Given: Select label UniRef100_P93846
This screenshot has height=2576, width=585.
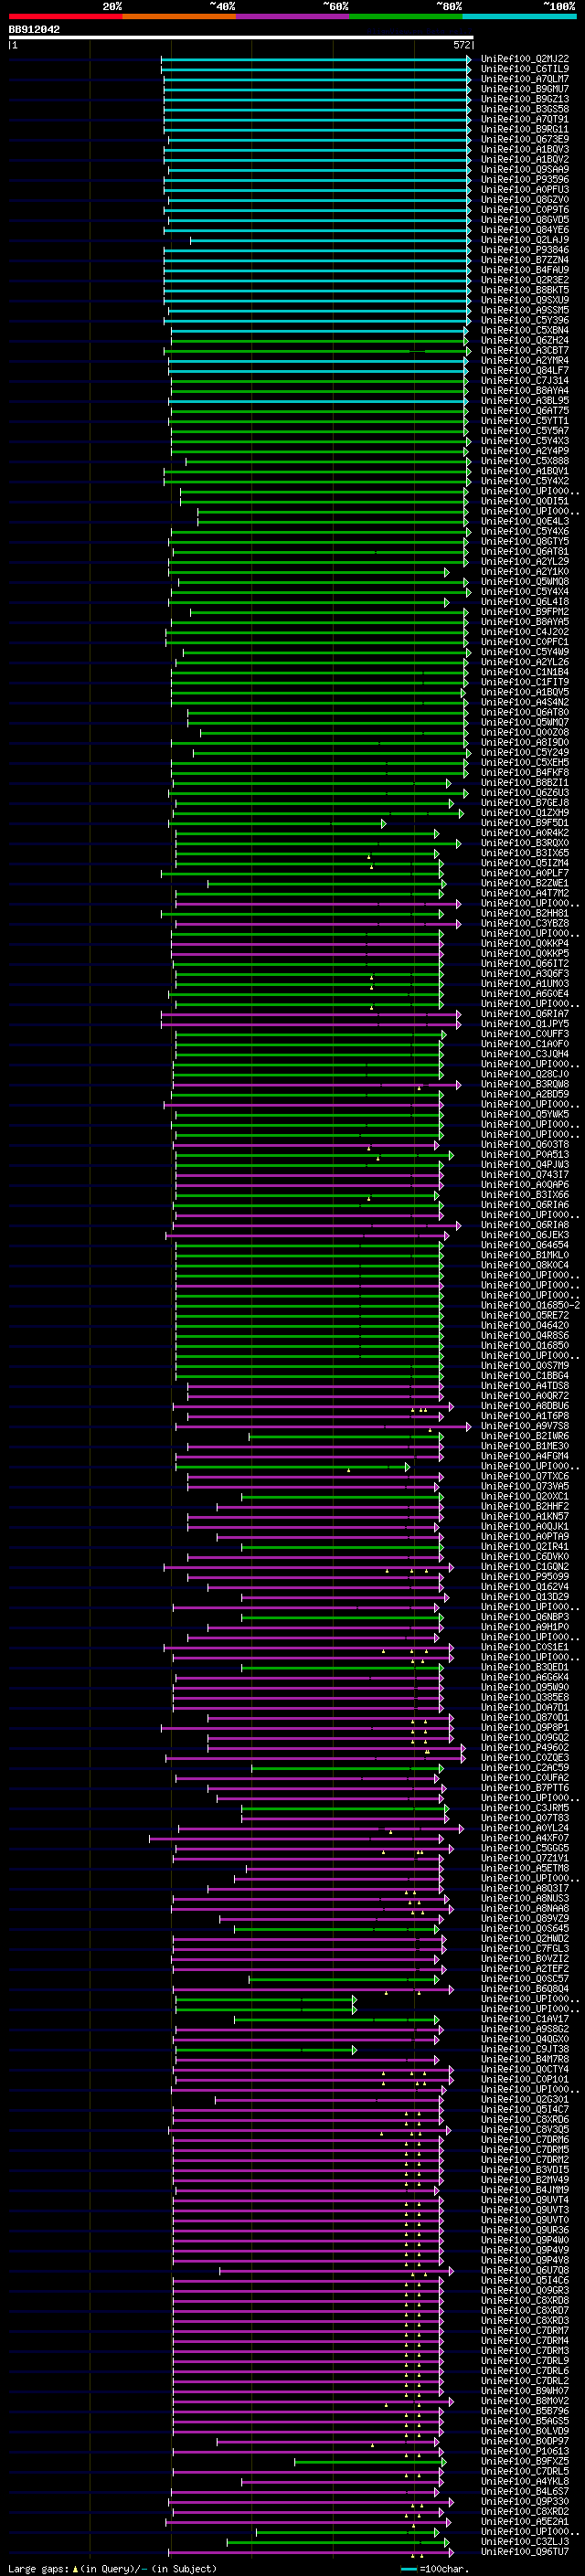Looking at the screenshot, I should pyautogui.click(x=525, y=250).
